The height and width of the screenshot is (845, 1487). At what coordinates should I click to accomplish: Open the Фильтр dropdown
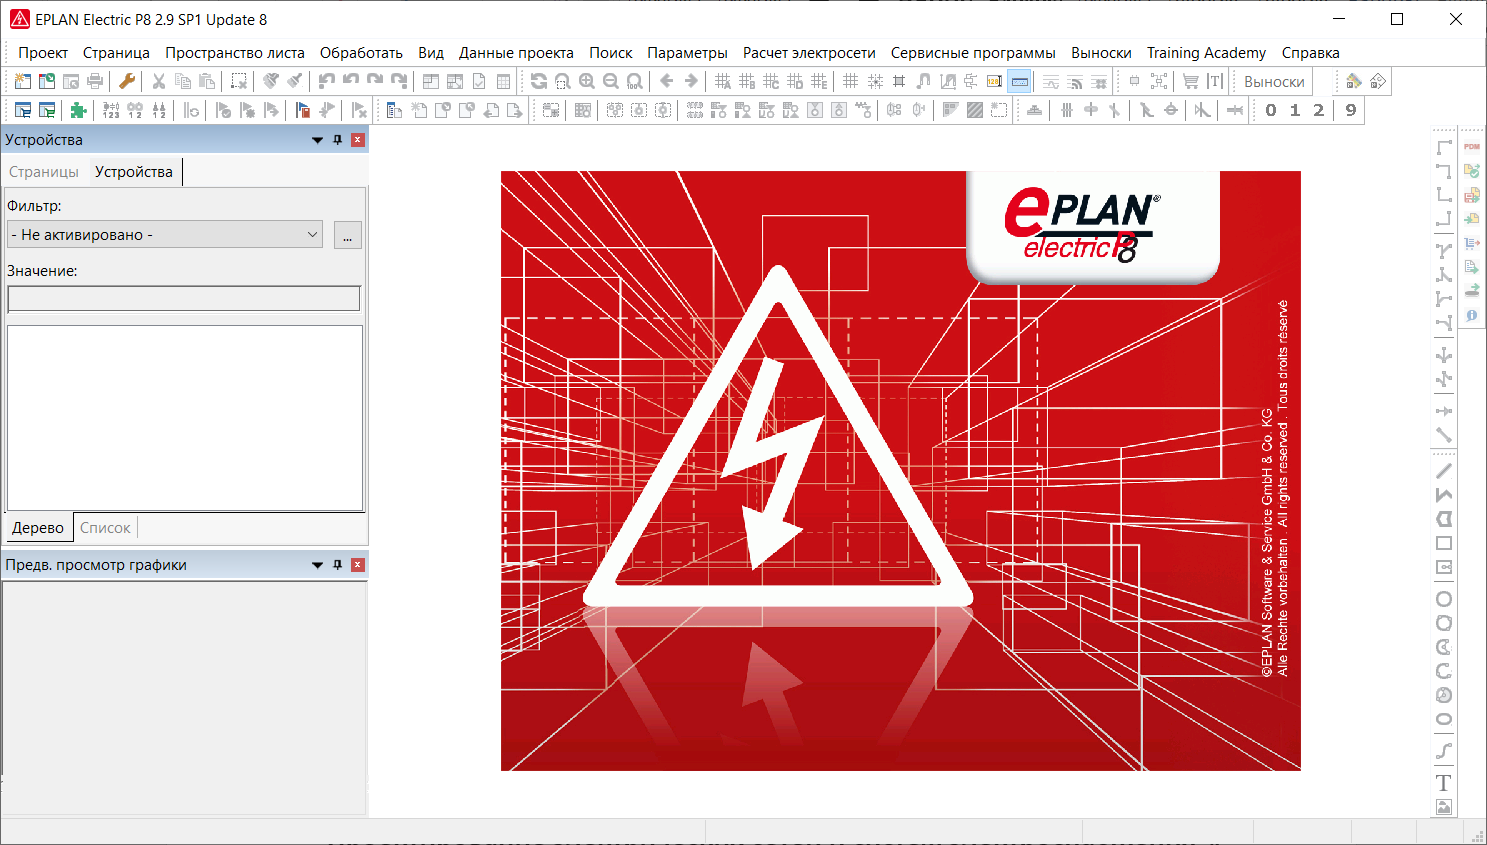[165, 235]
